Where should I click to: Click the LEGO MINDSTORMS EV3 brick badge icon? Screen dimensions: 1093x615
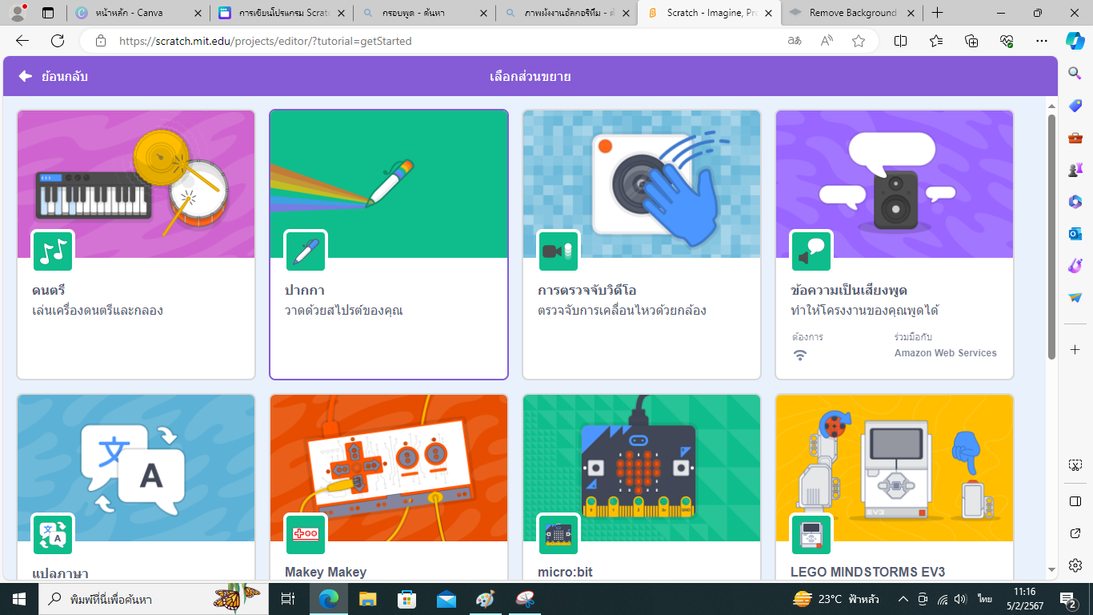811,535
